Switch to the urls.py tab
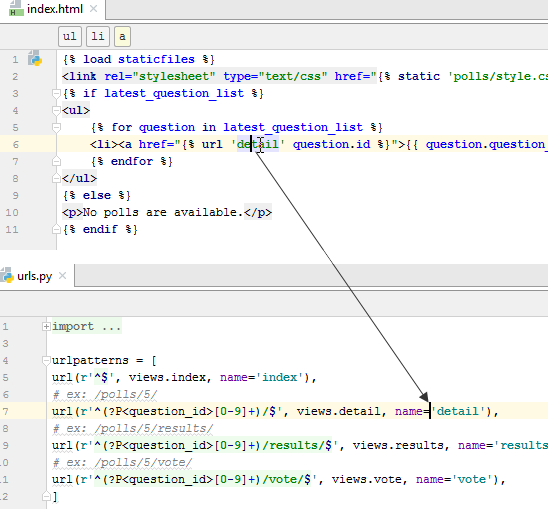 tap(34, 276)
